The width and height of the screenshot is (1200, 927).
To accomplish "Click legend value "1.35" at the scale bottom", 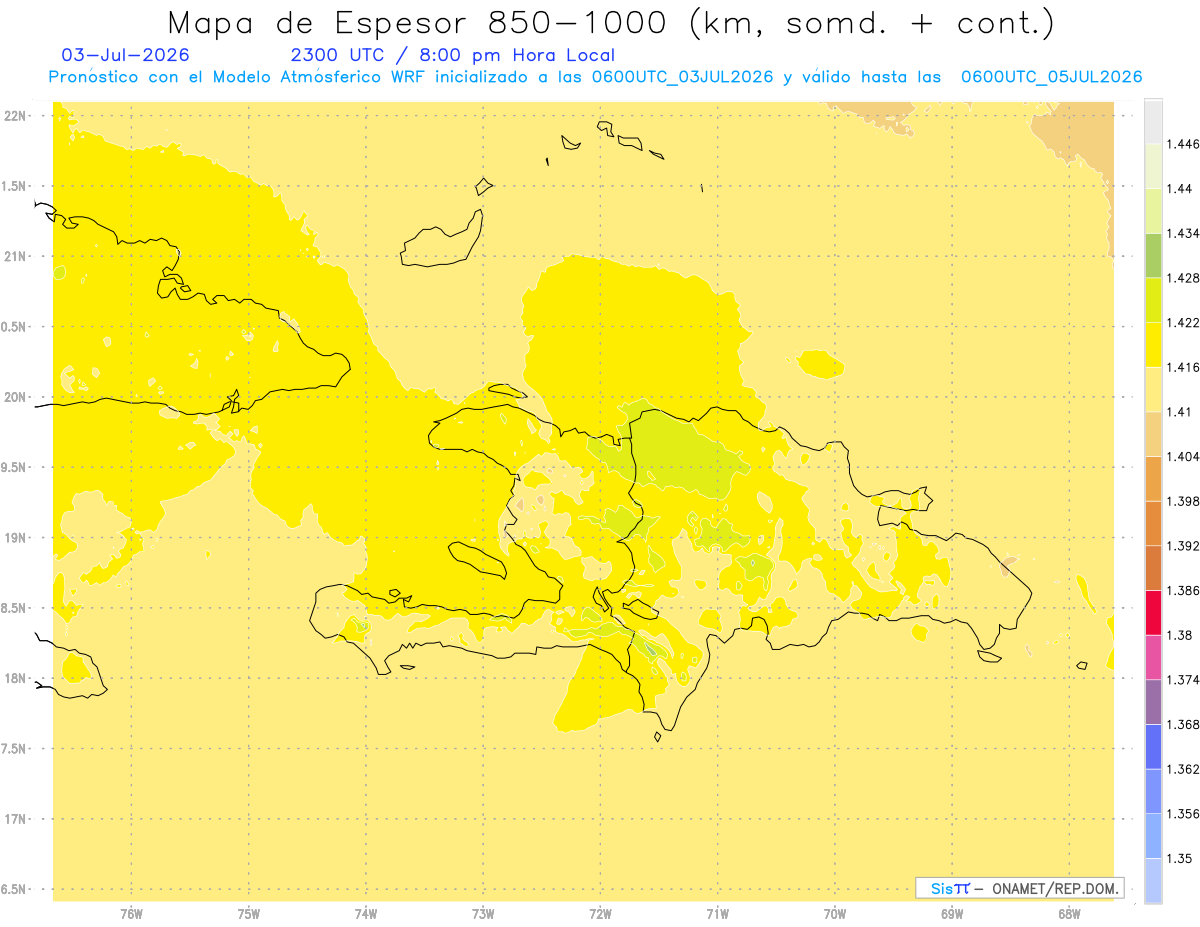I will click(x=1179, y=858).
